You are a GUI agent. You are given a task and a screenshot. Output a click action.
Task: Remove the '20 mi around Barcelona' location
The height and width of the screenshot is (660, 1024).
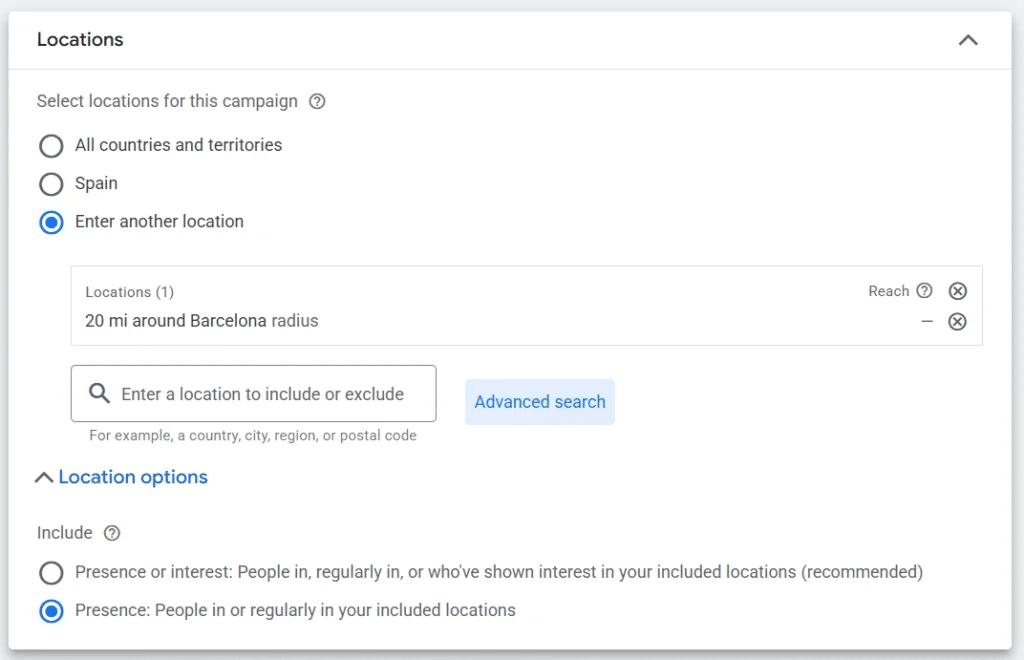pyautogui.click(x=957, y=322)
